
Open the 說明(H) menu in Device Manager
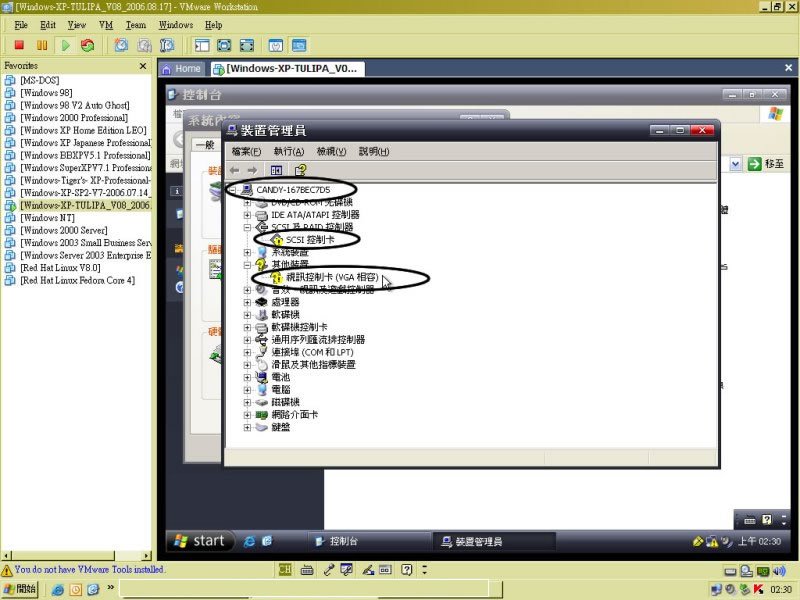tap(374, 152)
